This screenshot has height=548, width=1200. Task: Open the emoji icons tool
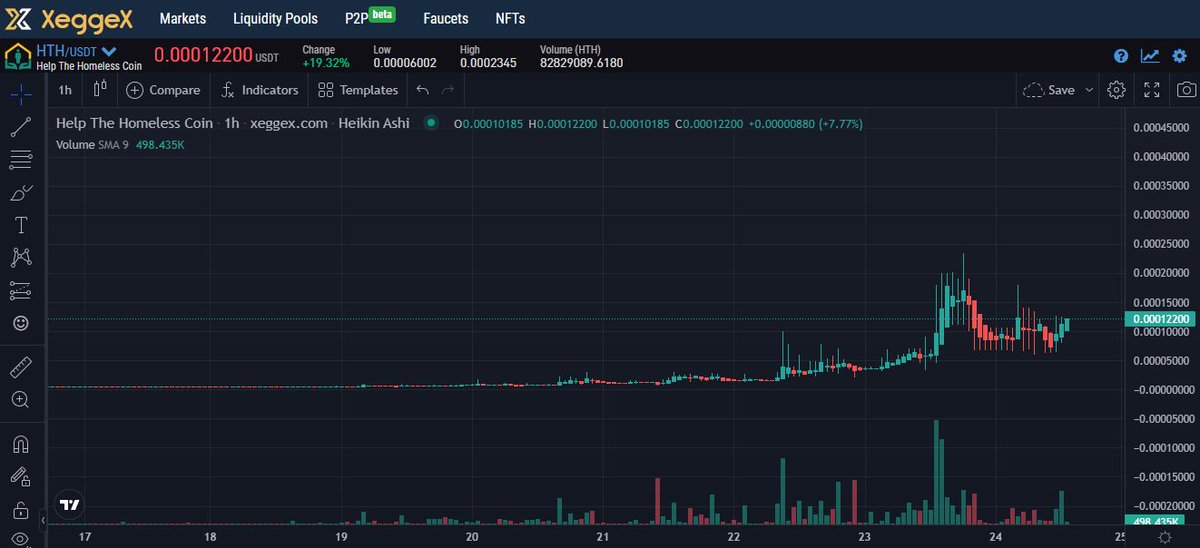click(21, 324)
